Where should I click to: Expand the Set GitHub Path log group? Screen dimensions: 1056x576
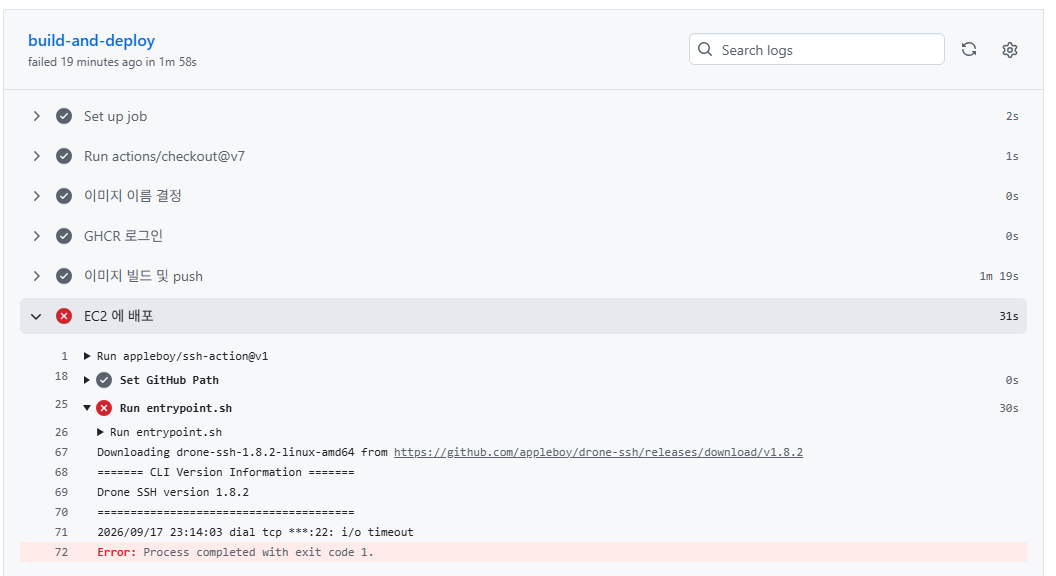pyautogui.click(x=87, y=380)
